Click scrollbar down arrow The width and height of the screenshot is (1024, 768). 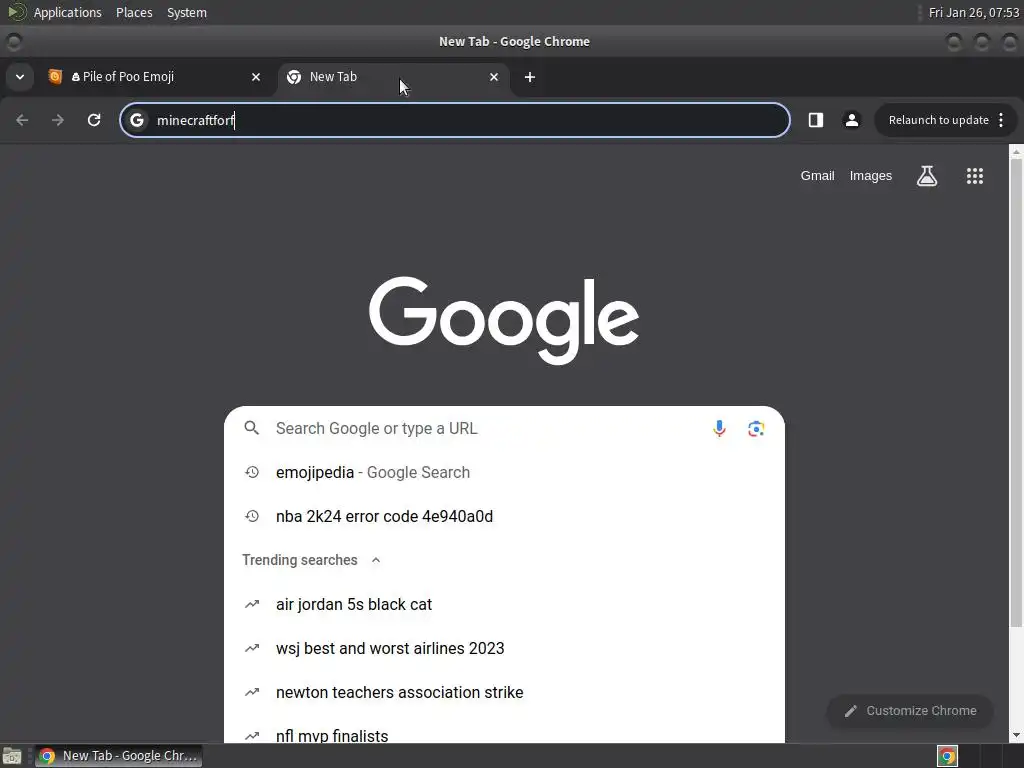pos(1016,735)
